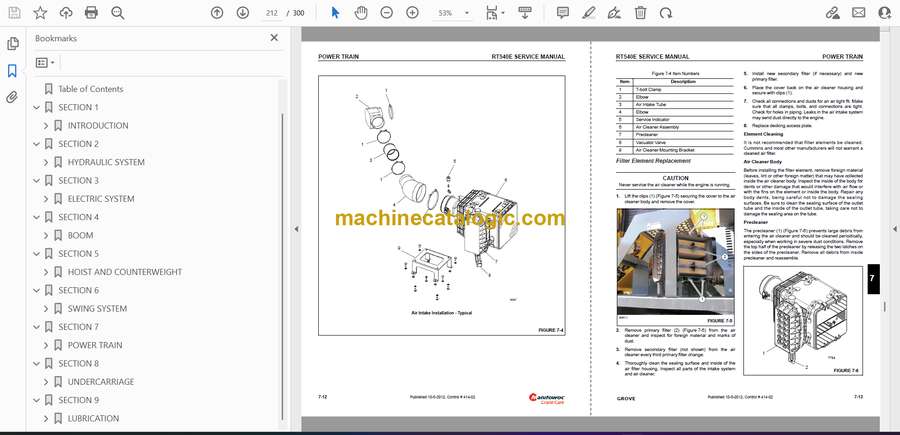Click the Save file icon
This screenshot has height=435, width=900.
[x=14, y=13]
